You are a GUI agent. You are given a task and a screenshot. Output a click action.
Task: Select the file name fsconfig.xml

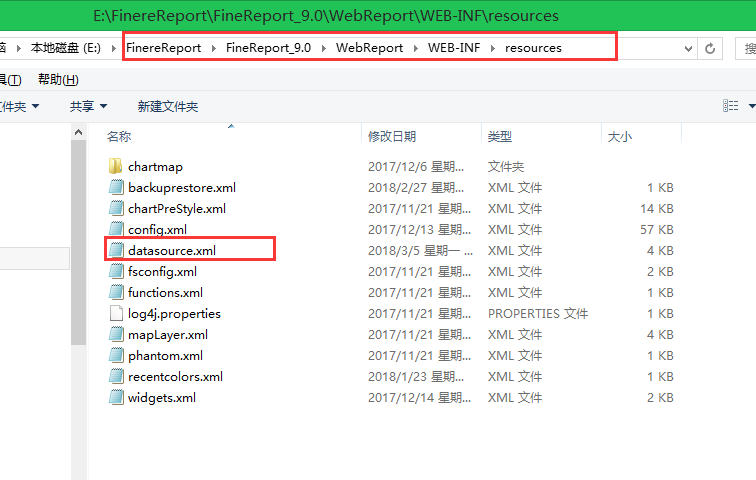click(162, 272)
